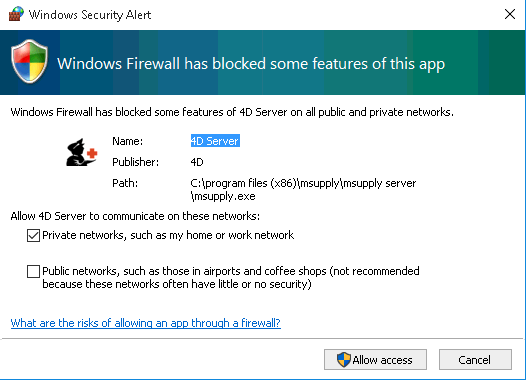Open the firewall risks help link
This screenshot has height=380, width=526.
[146, 323]
